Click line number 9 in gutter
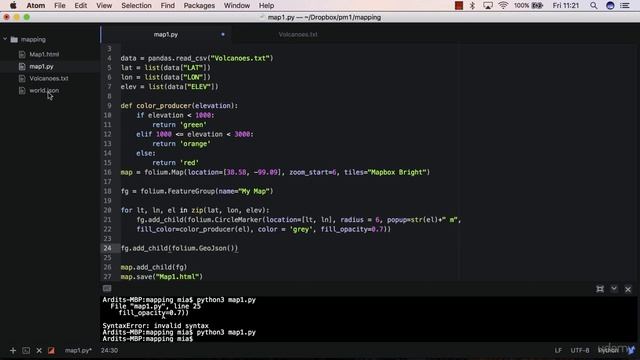 (109, 106)
